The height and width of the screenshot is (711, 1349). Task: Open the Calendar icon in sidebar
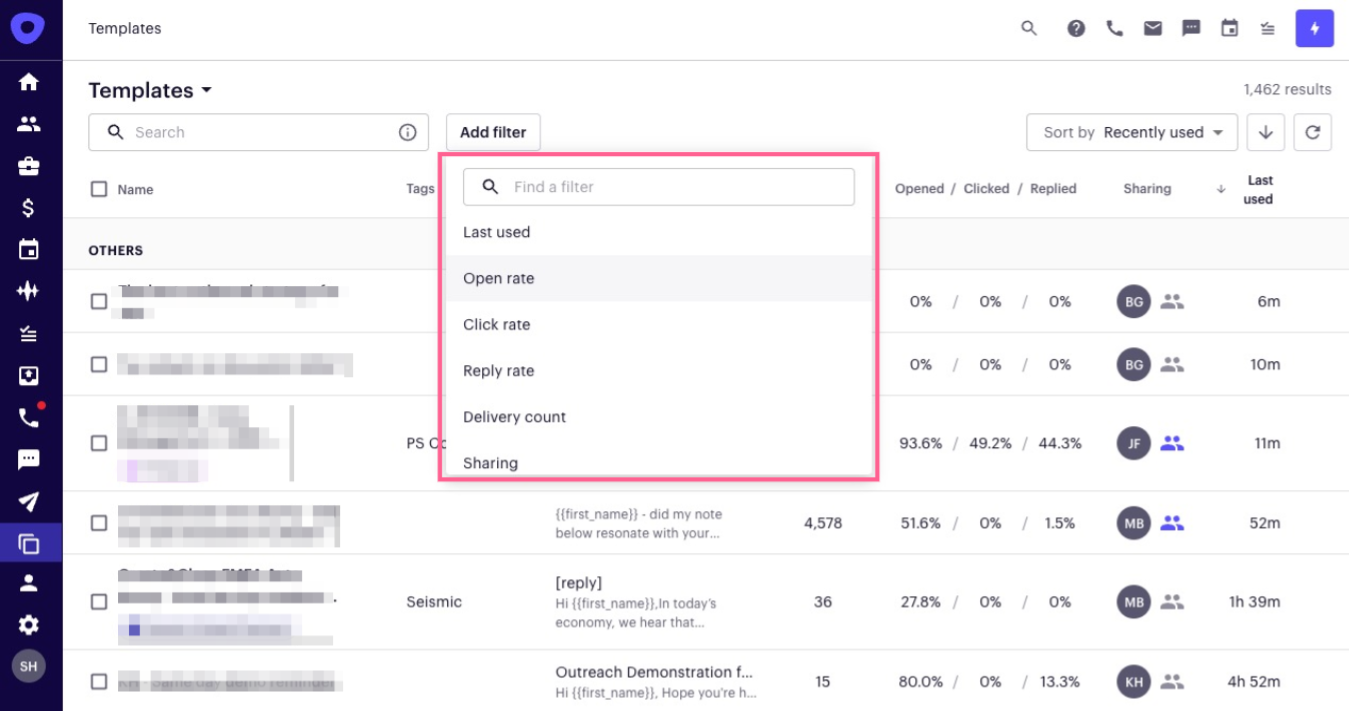click(x=29, y=250)
